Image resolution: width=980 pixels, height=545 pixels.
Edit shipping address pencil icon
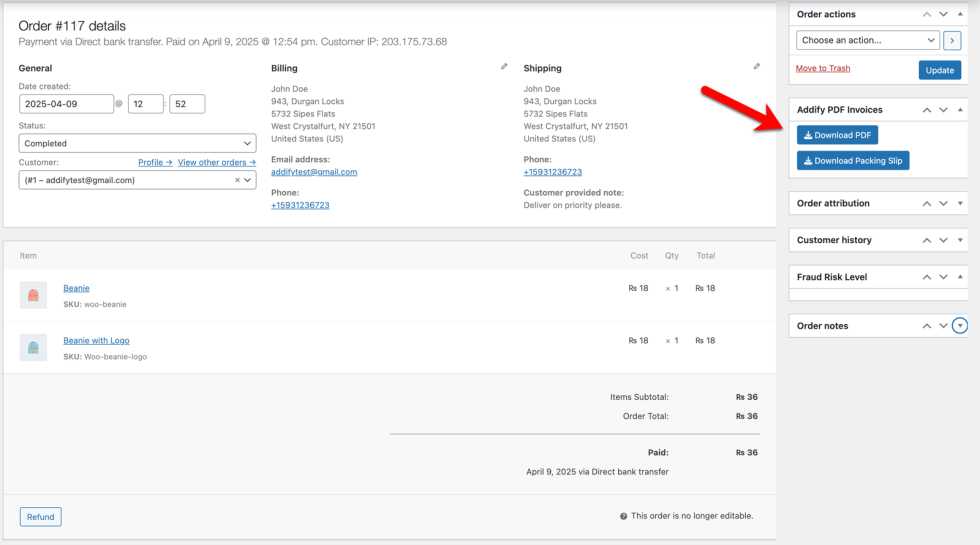757,67
